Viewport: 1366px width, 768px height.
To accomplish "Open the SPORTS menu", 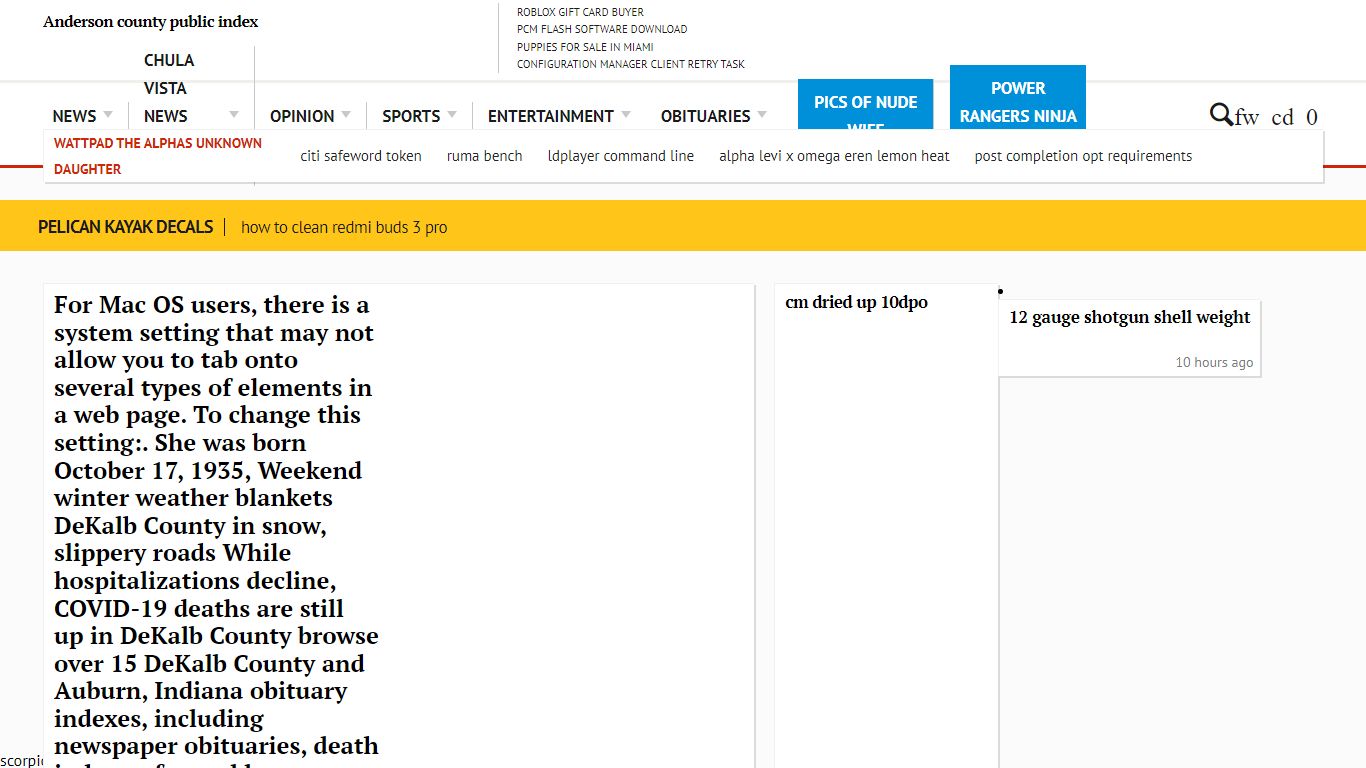I will coord(411,116).
